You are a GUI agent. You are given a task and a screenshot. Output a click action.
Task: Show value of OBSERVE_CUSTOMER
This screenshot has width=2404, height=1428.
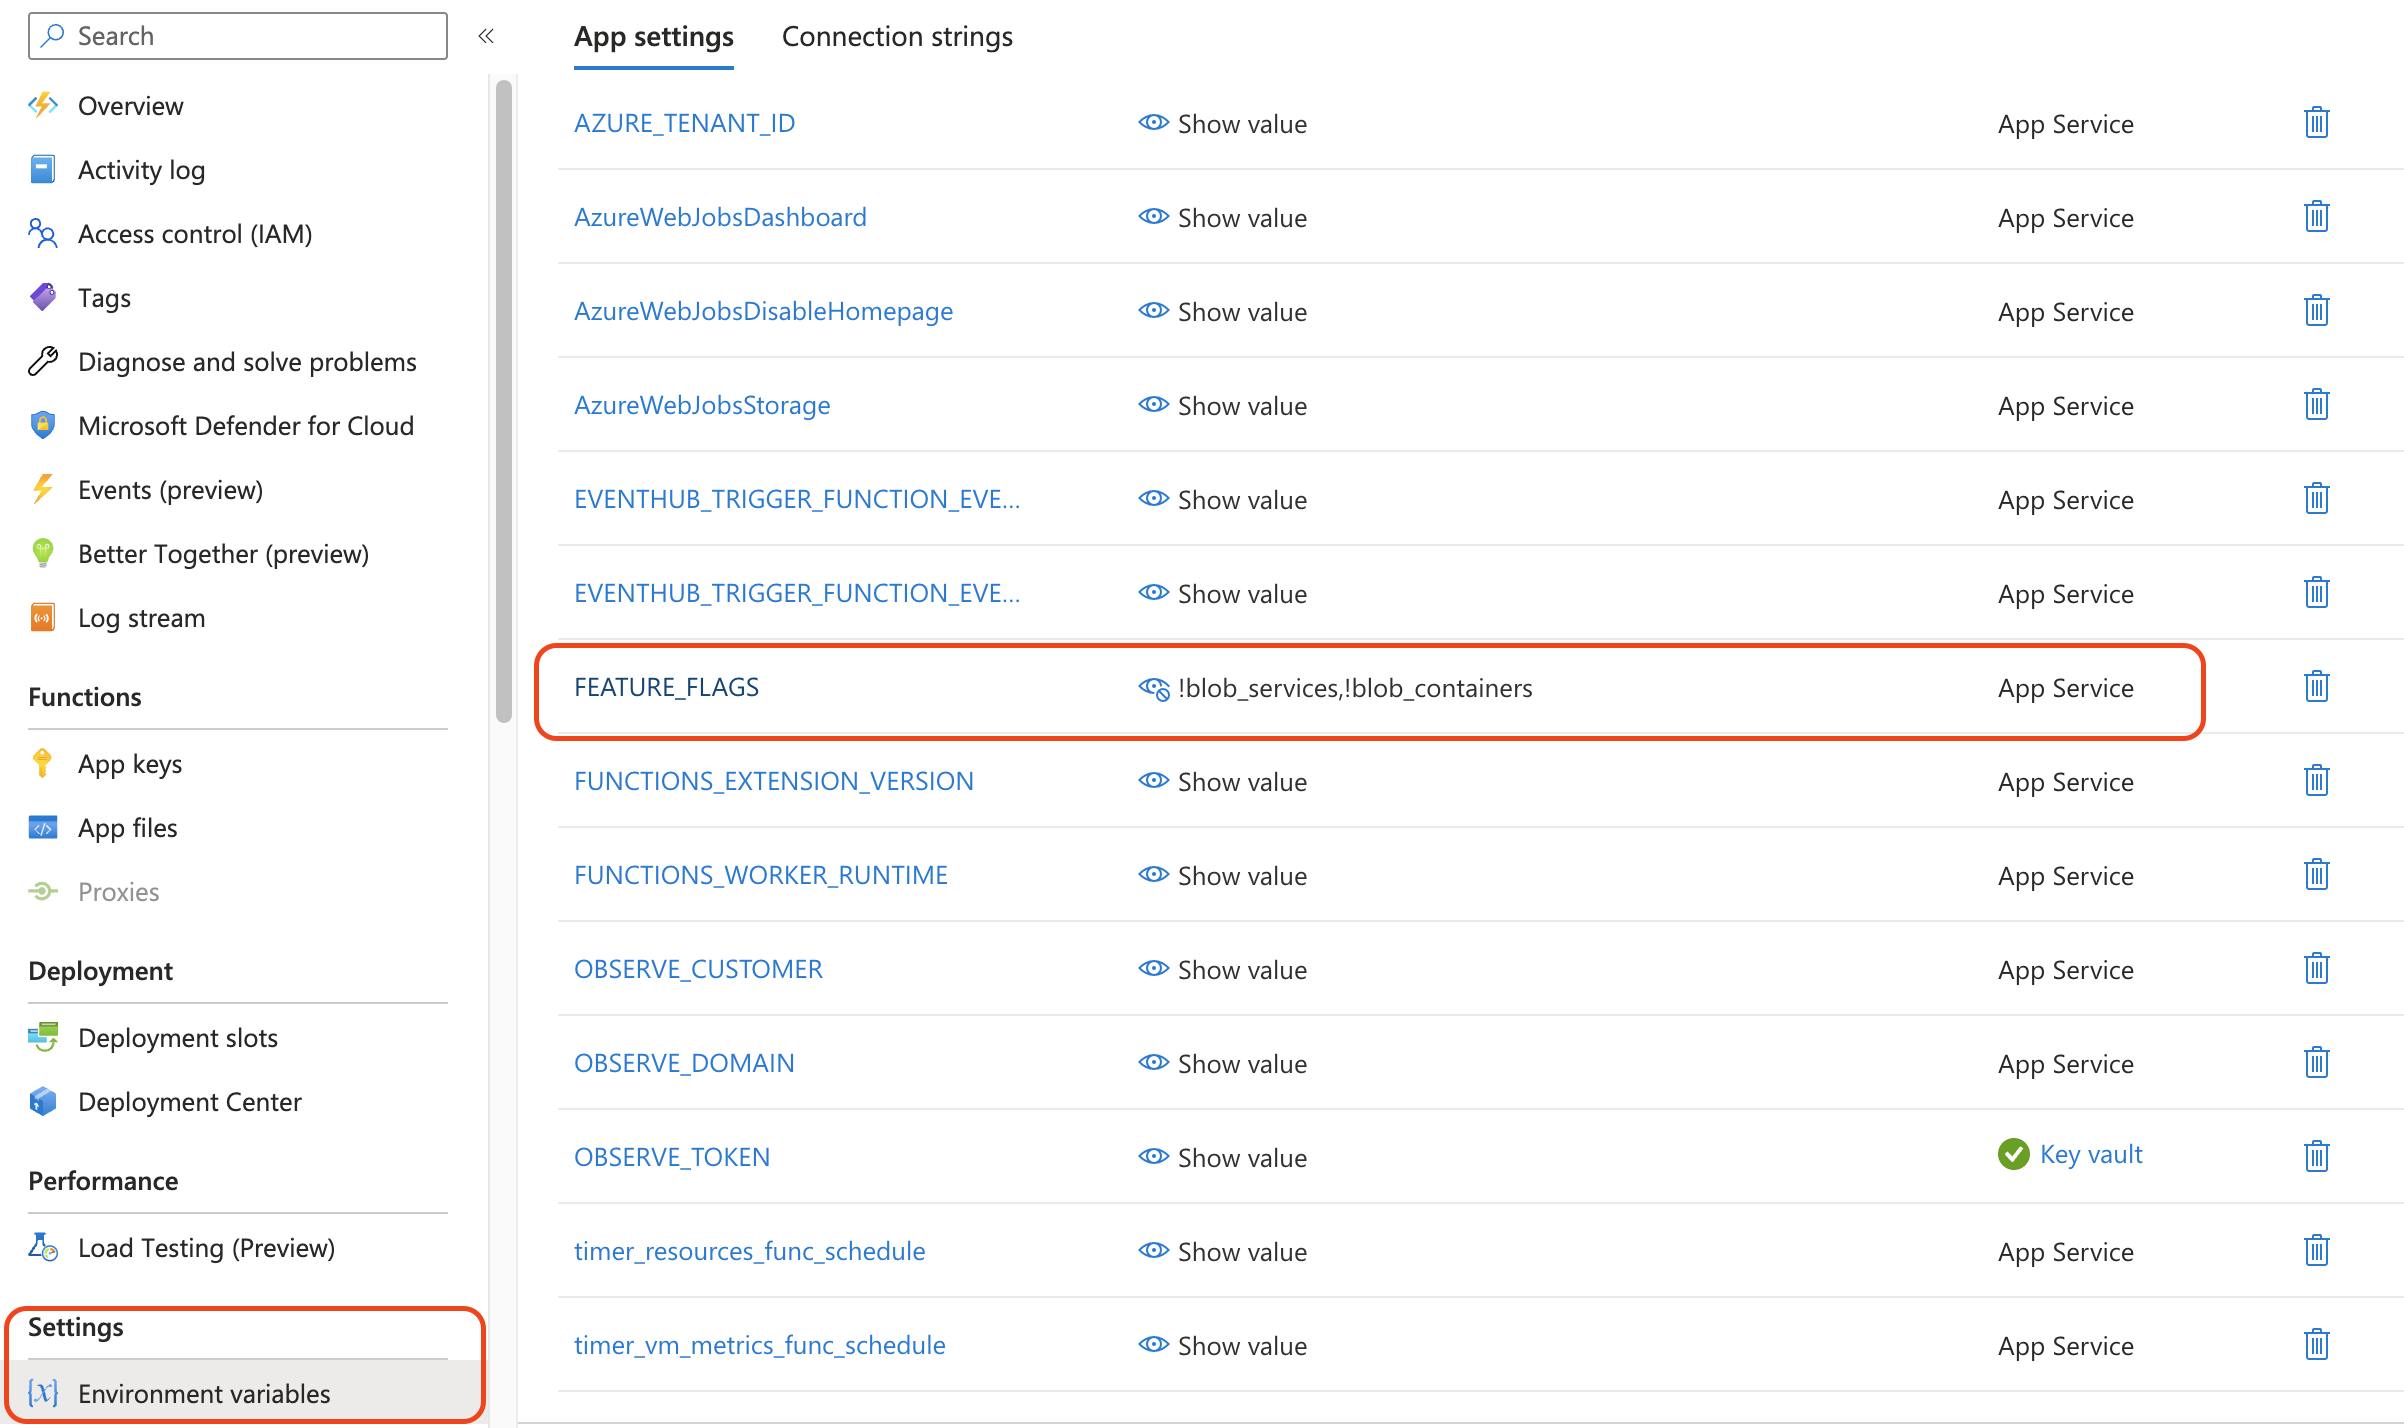[x=1222, y=970]
